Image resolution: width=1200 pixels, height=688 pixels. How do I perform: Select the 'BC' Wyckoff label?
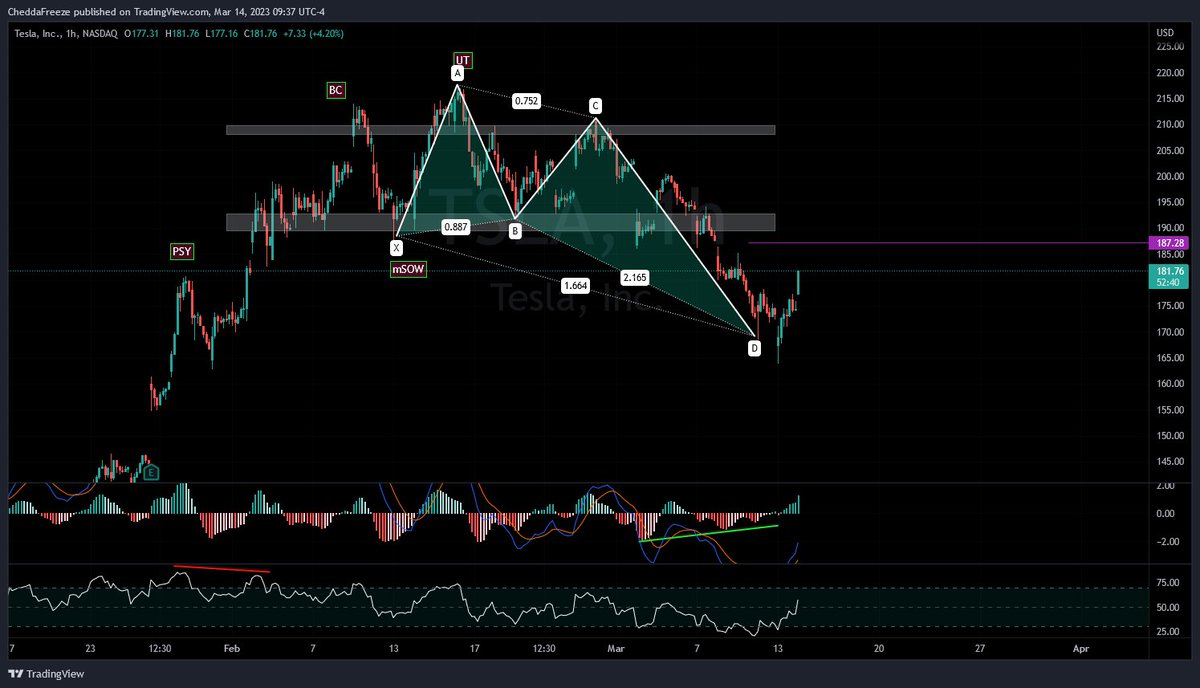point(336,91)
